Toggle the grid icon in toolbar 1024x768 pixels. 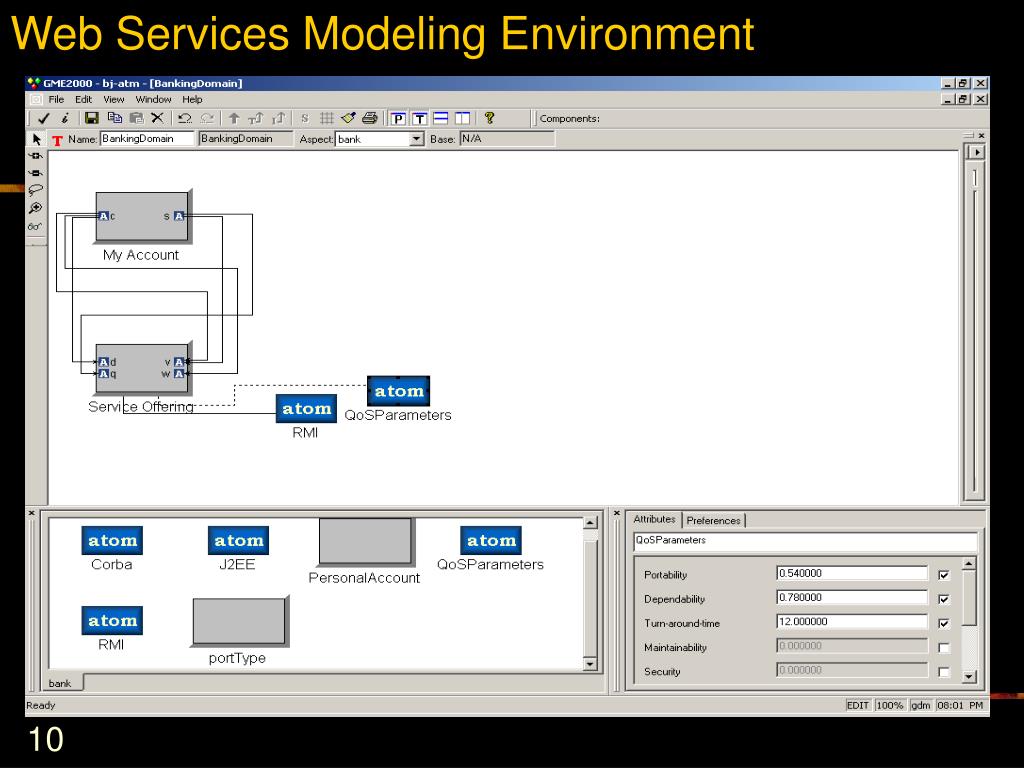pos(326,118)
